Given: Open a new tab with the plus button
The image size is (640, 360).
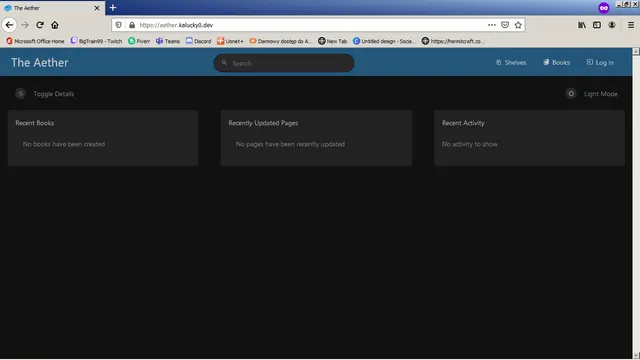Looking at the screenshot, I should point(113,8).
